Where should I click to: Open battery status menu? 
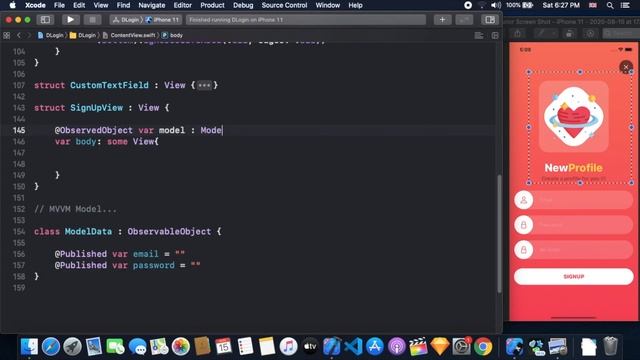point(520,5)
